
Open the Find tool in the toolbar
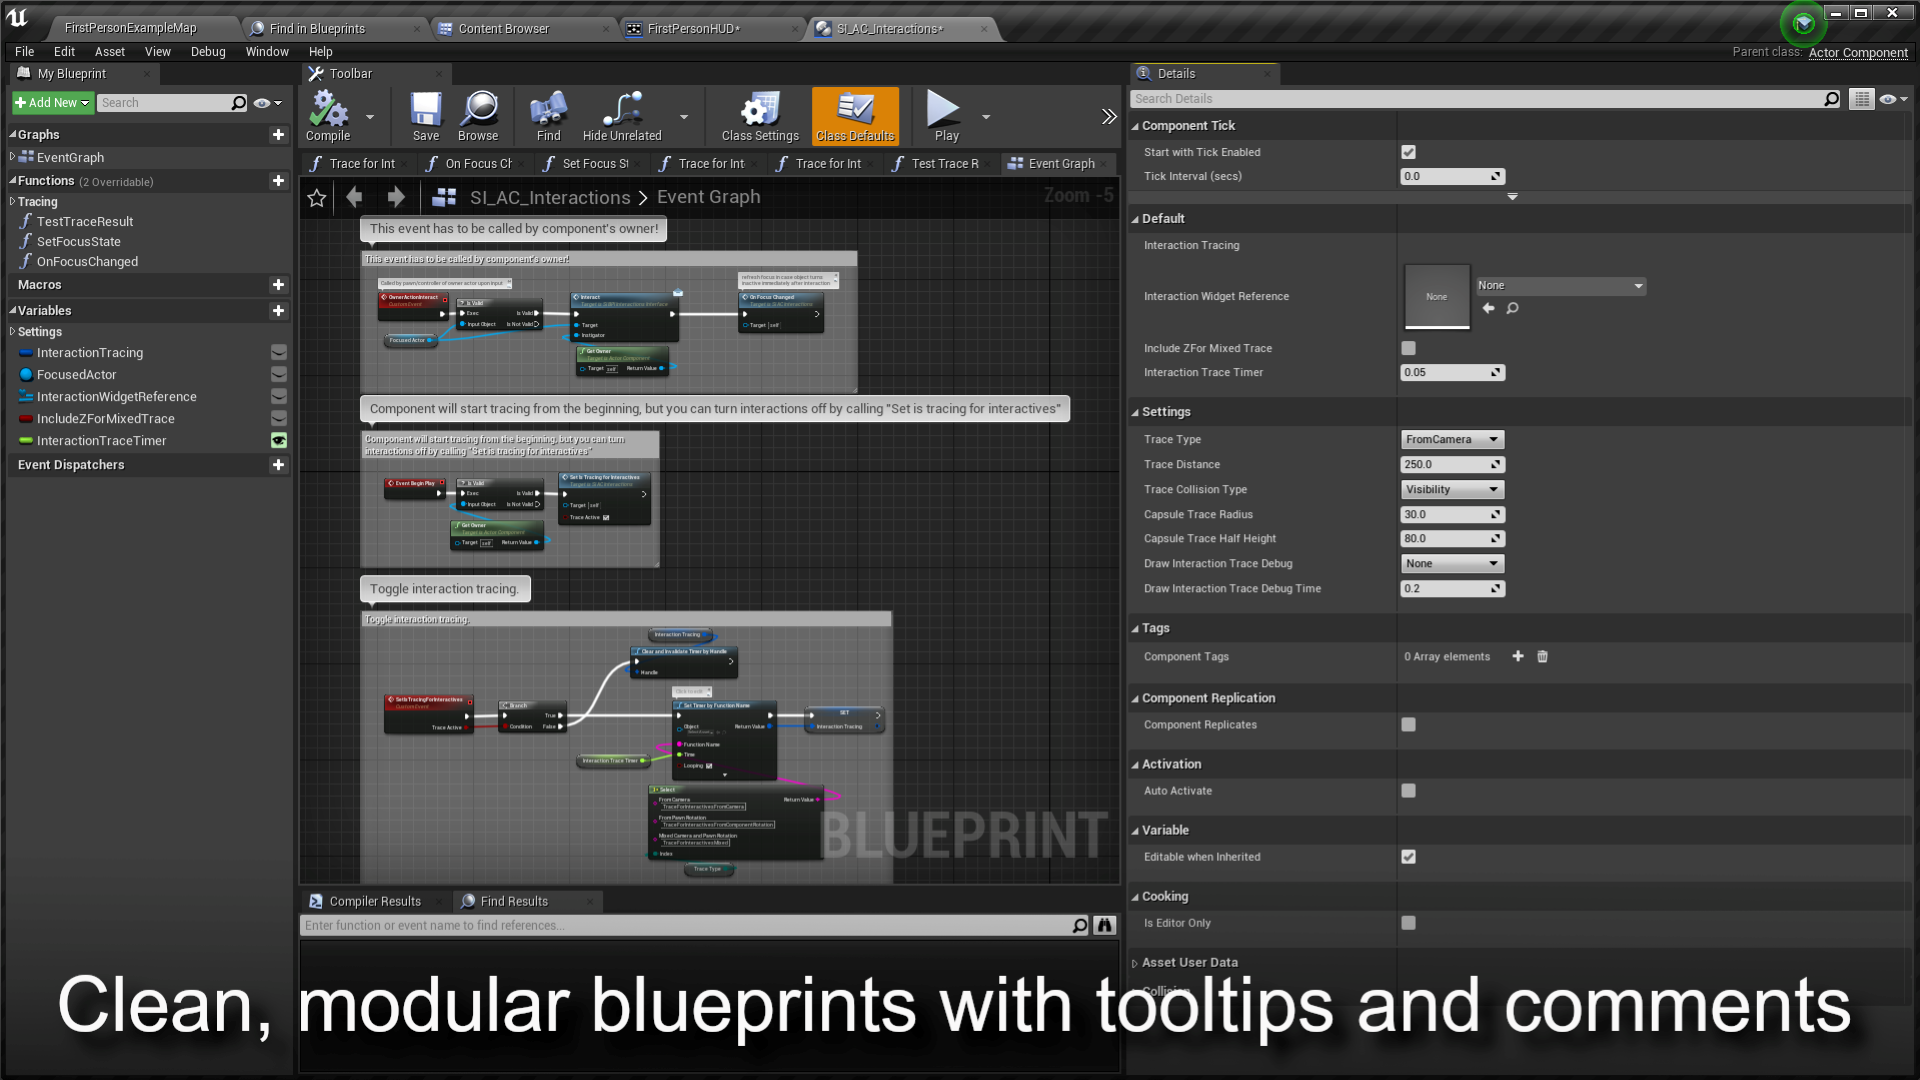[x=547, y=112]
